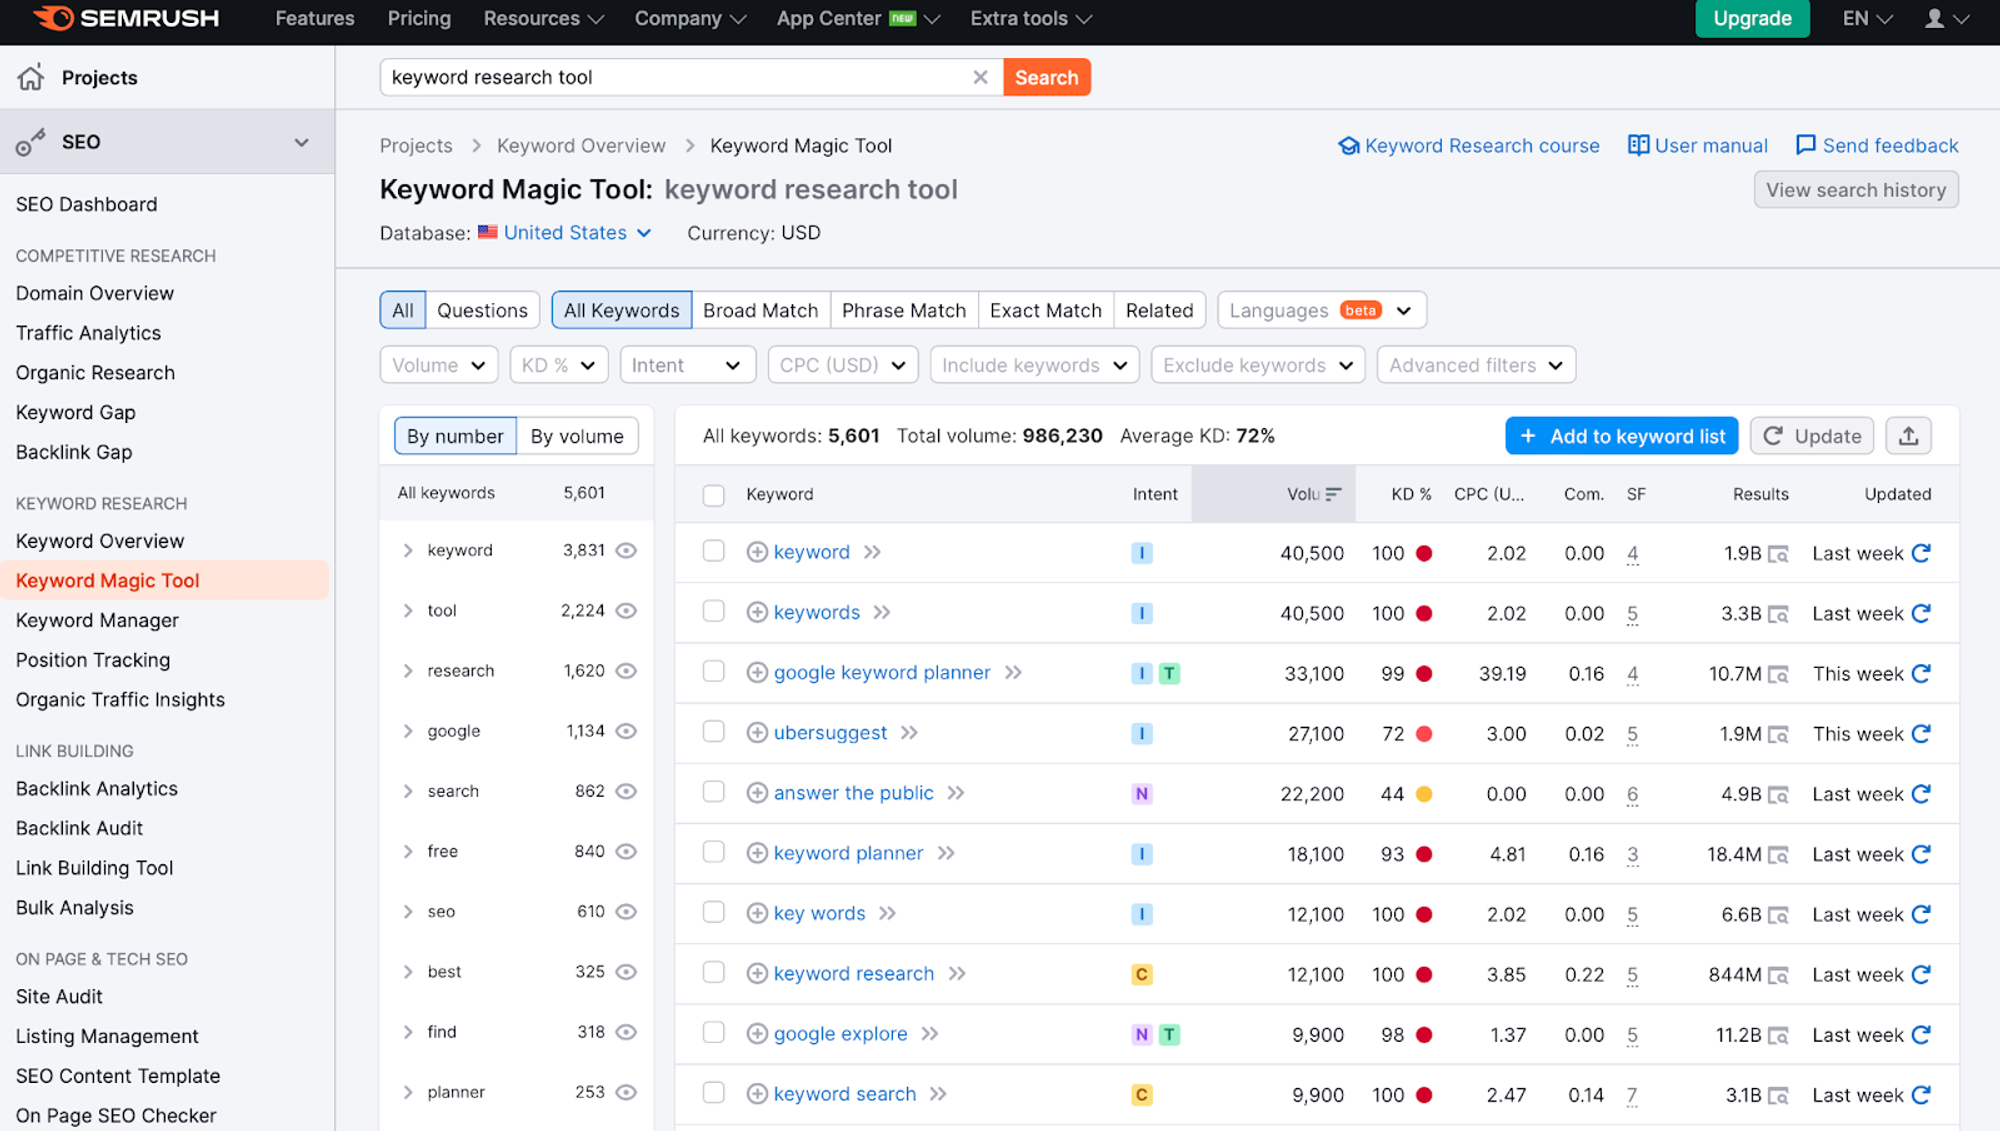Expand the Intent filter dropdown

pos(687,364)
